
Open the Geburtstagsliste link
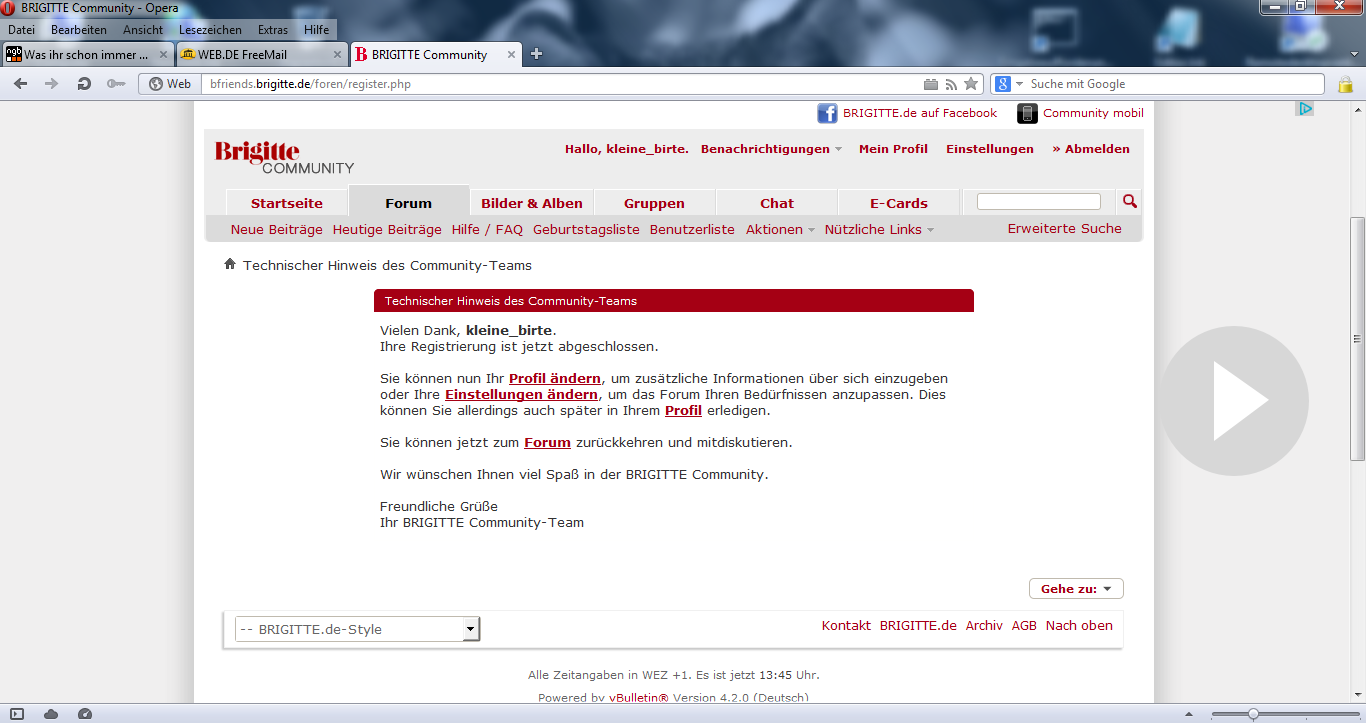(x=586, y=229)
